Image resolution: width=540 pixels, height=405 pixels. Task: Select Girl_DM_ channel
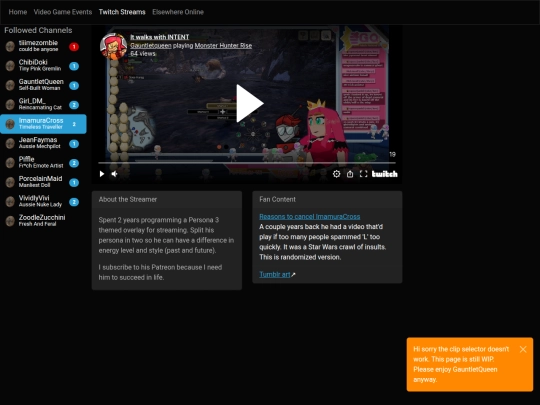click(x=43, y=104)
